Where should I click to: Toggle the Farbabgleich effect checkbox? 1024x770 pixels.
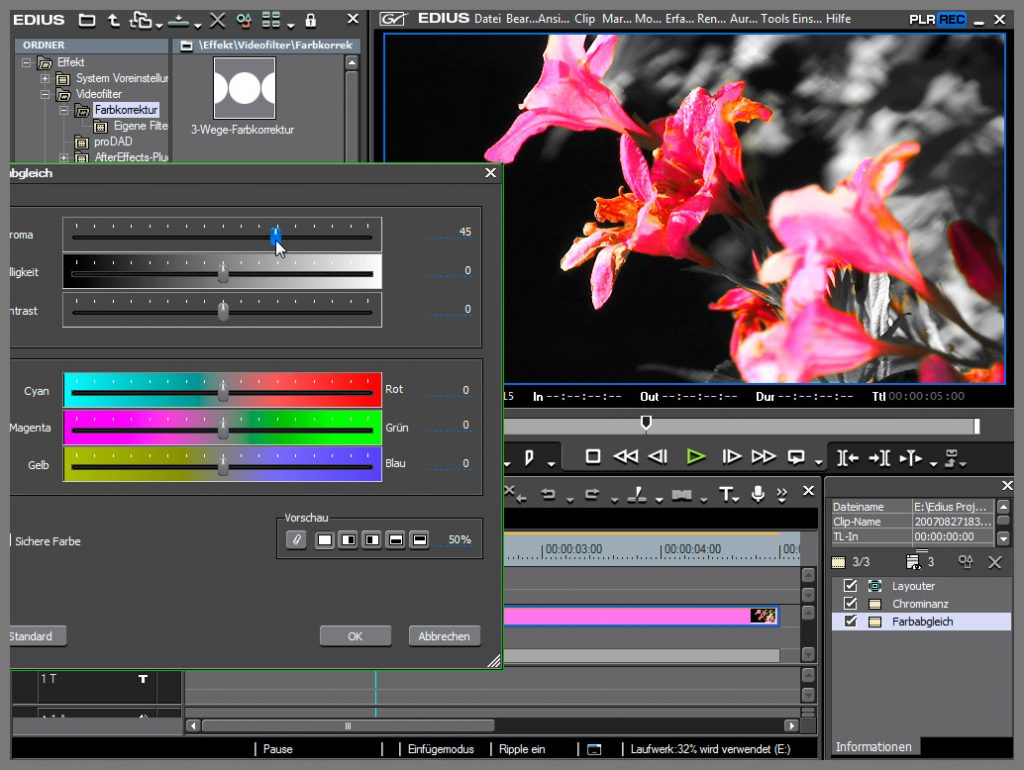coord(851,622)
